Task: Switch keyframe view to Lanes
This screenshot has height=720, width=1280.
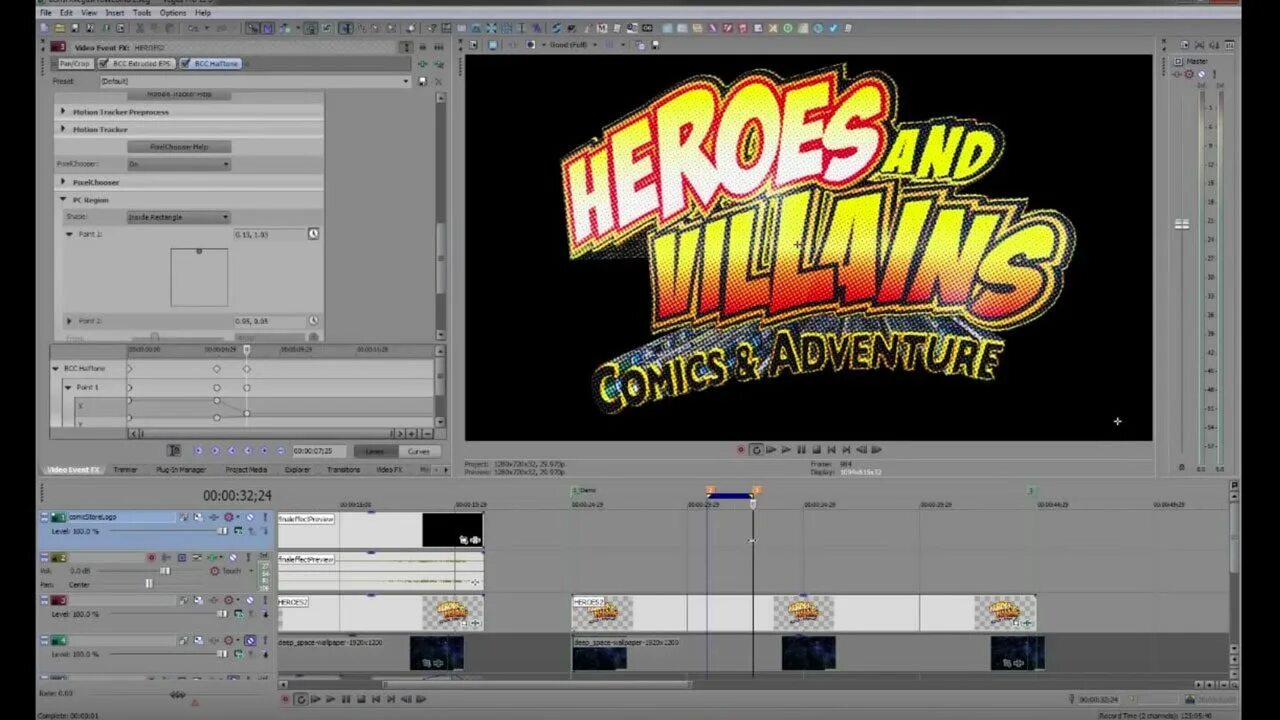Action: pyautogui.click(x=374, y=451)
